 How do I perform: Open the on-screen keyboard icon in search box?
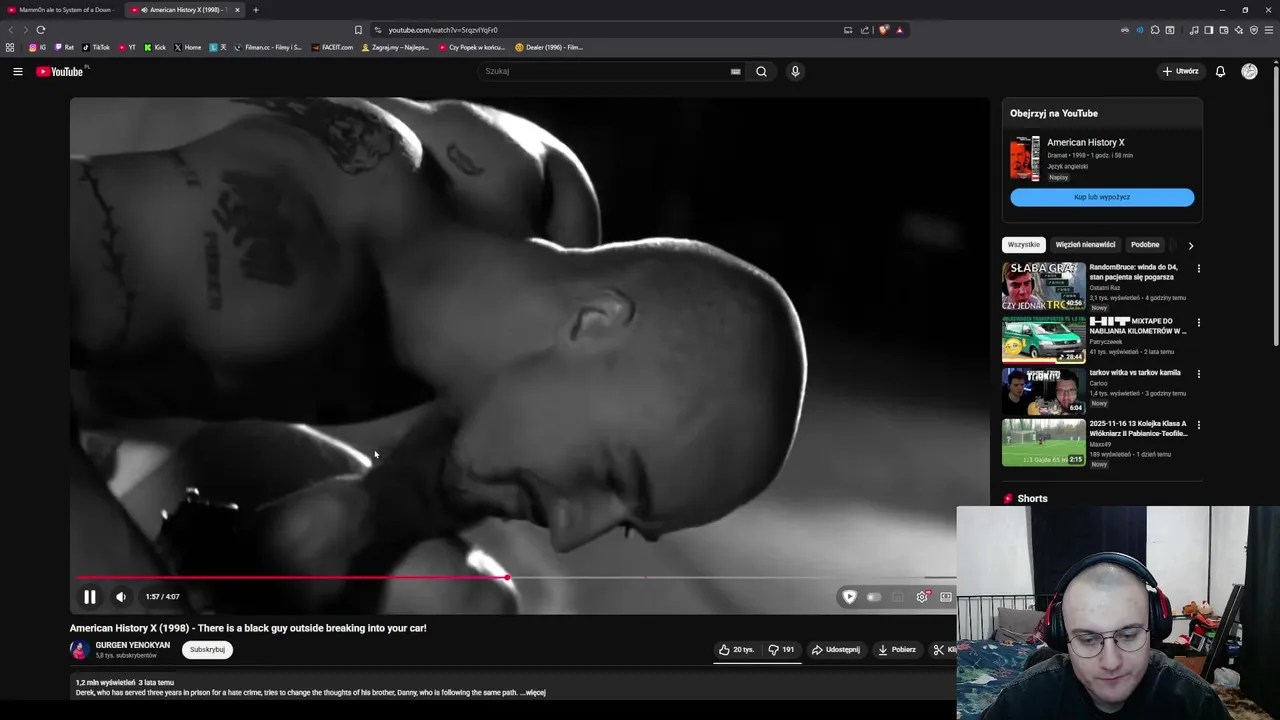pos(735,71)
